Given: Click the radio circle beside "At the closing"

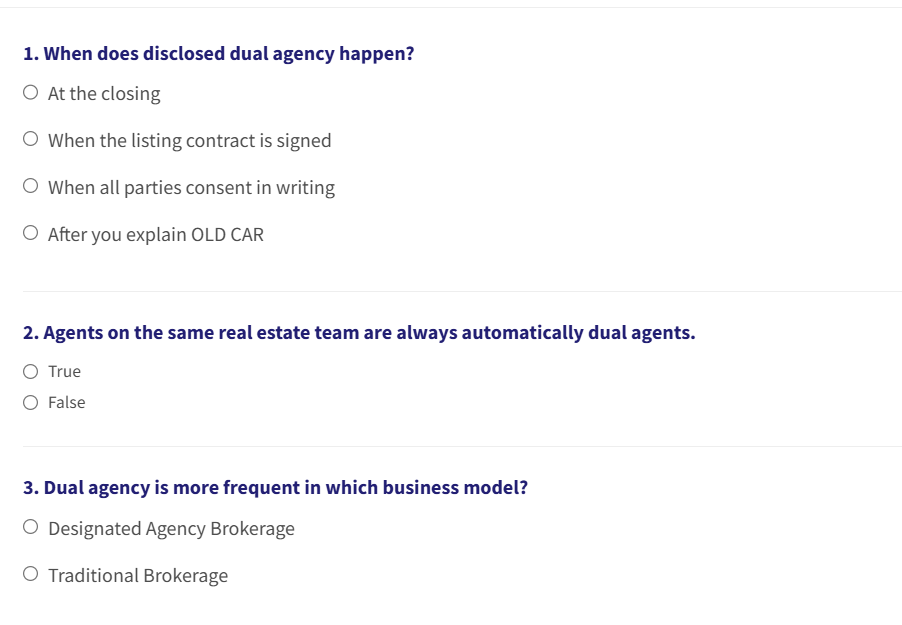Looking at the screenshot, I should pyautogui.click(x=30, y=90).
